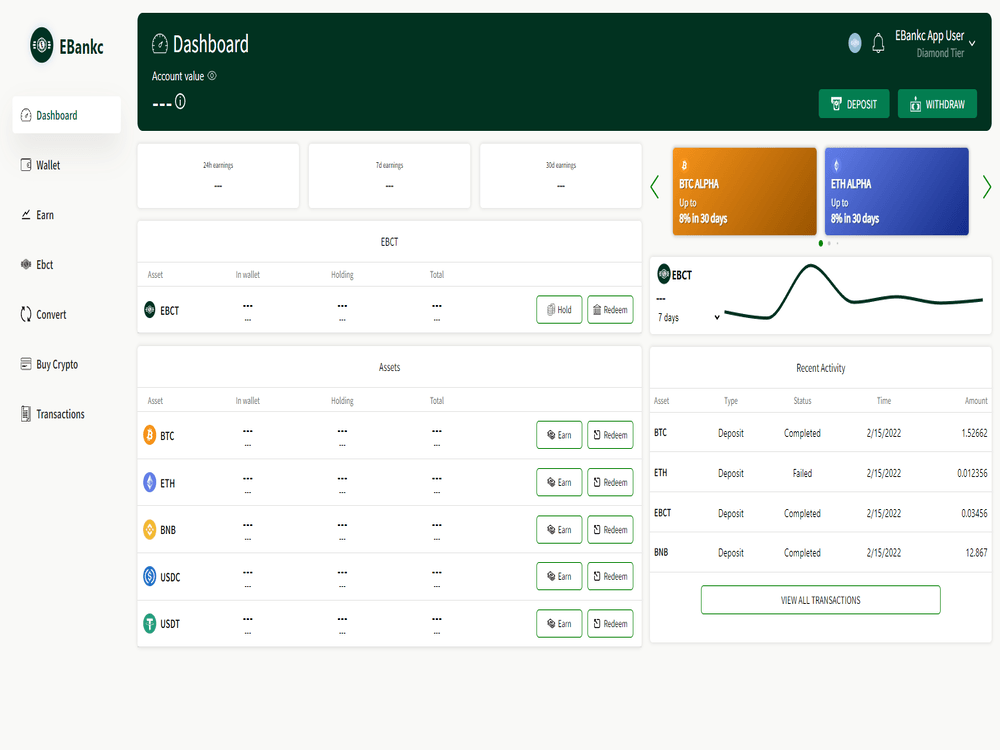Show next promo card with right arrow

tap(986, 187)
